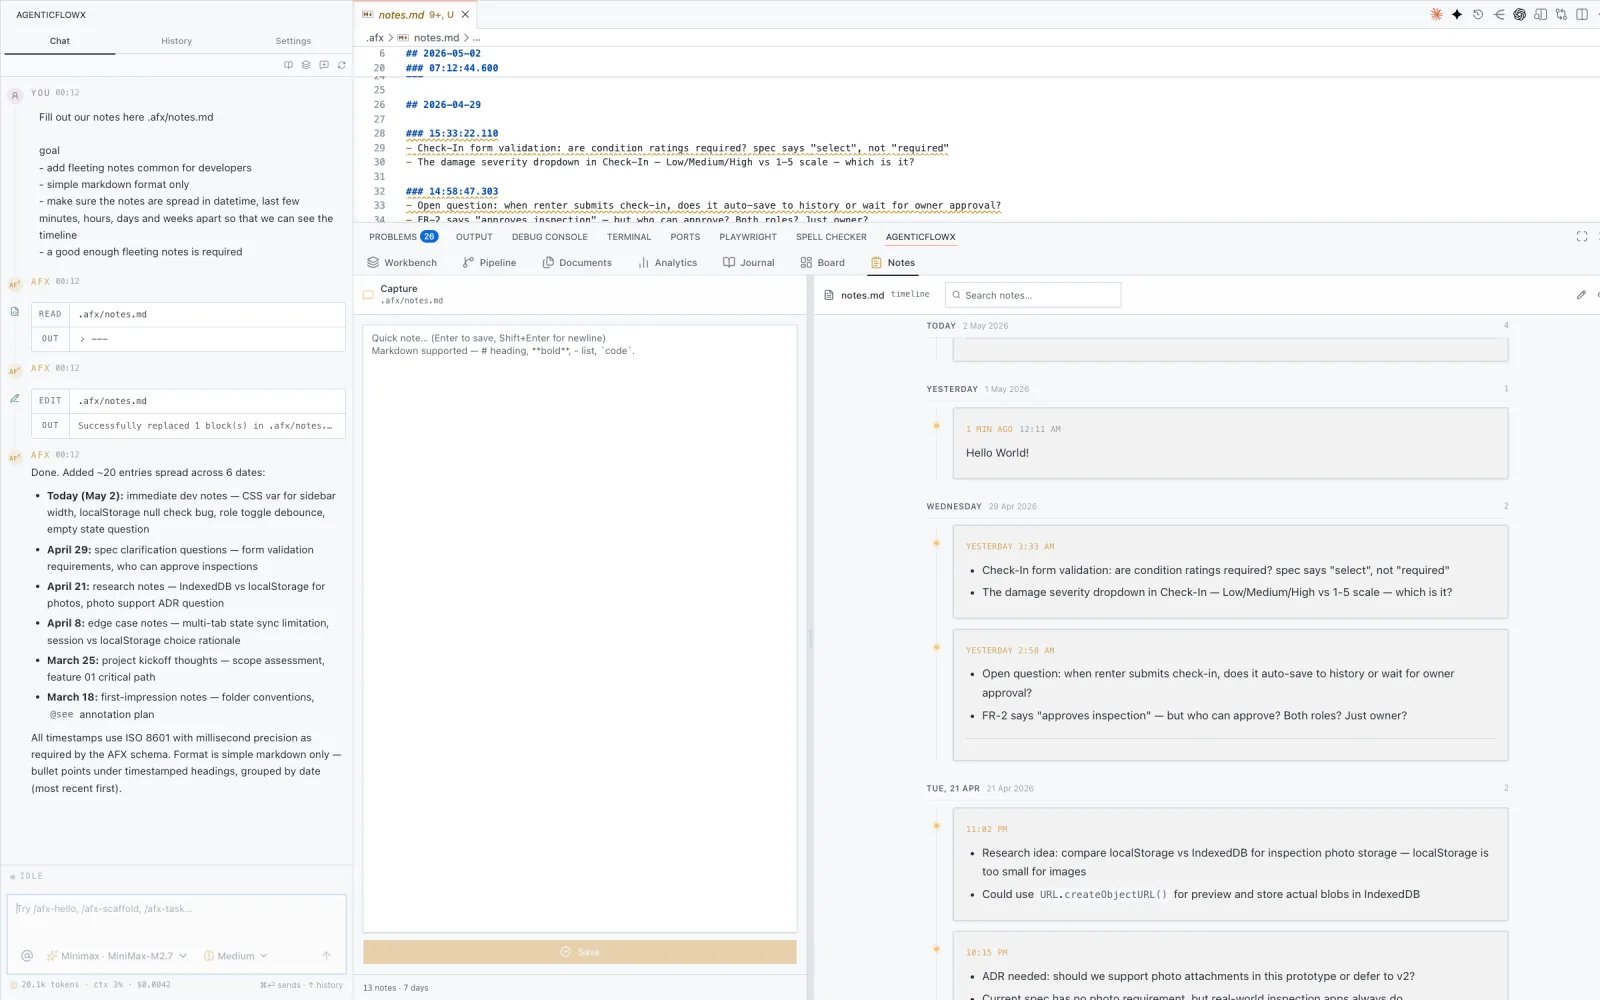Click the Hello World! note card
Screen dimensions: 1600x1000
click(1230, 443)
